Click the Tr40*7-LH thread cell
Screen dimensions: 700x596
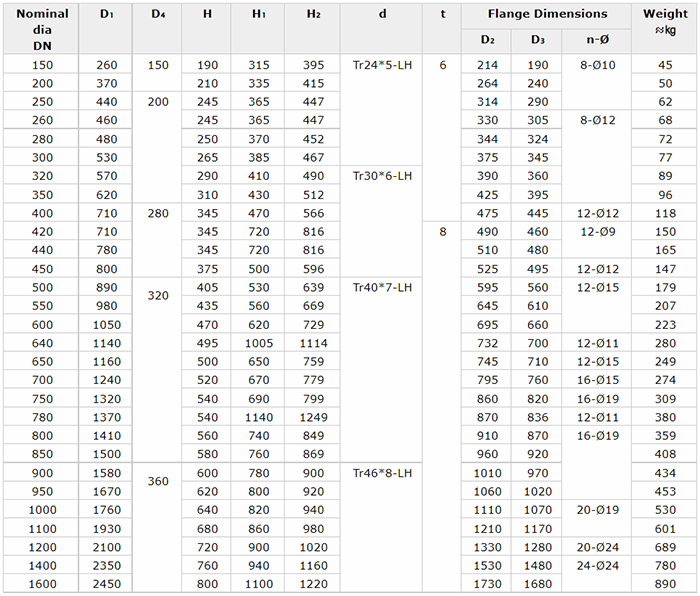click(x=382, y=287)
